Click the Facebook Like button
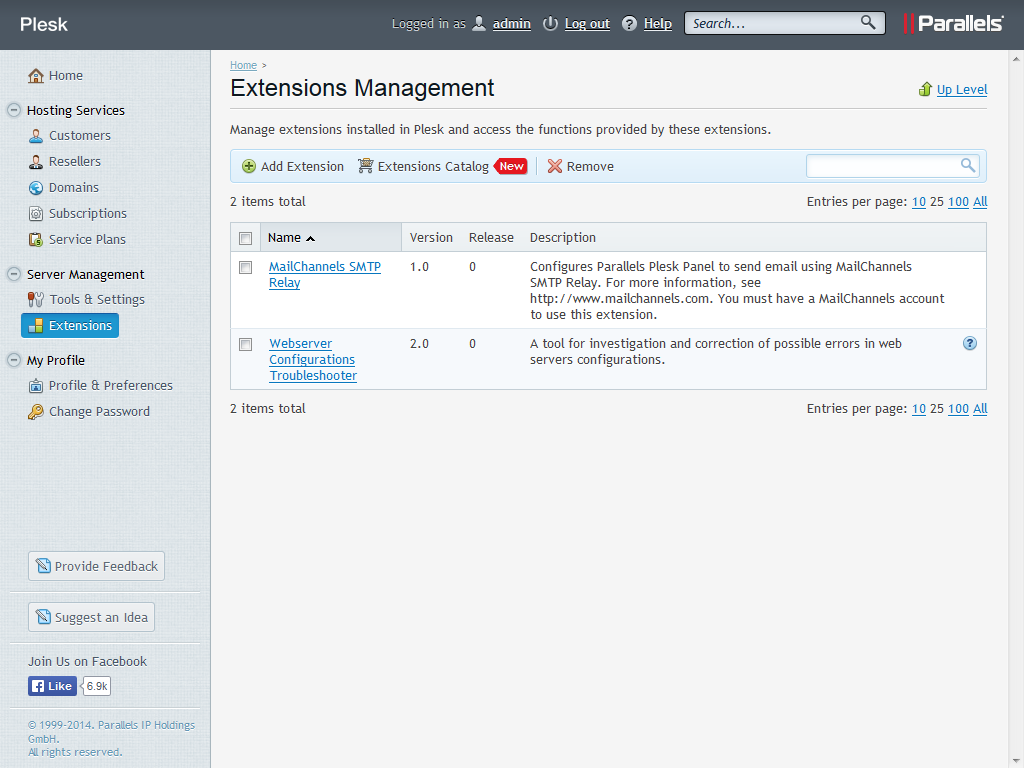Screen dimensions: 1024x768 point(52,686)
